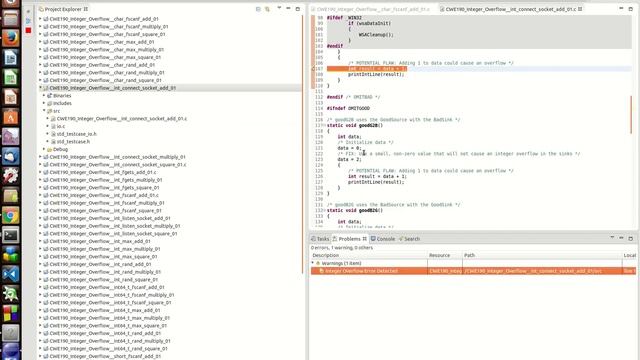
Task: Click the four-color squares launcher icon
Action: [x=11, y=313]
